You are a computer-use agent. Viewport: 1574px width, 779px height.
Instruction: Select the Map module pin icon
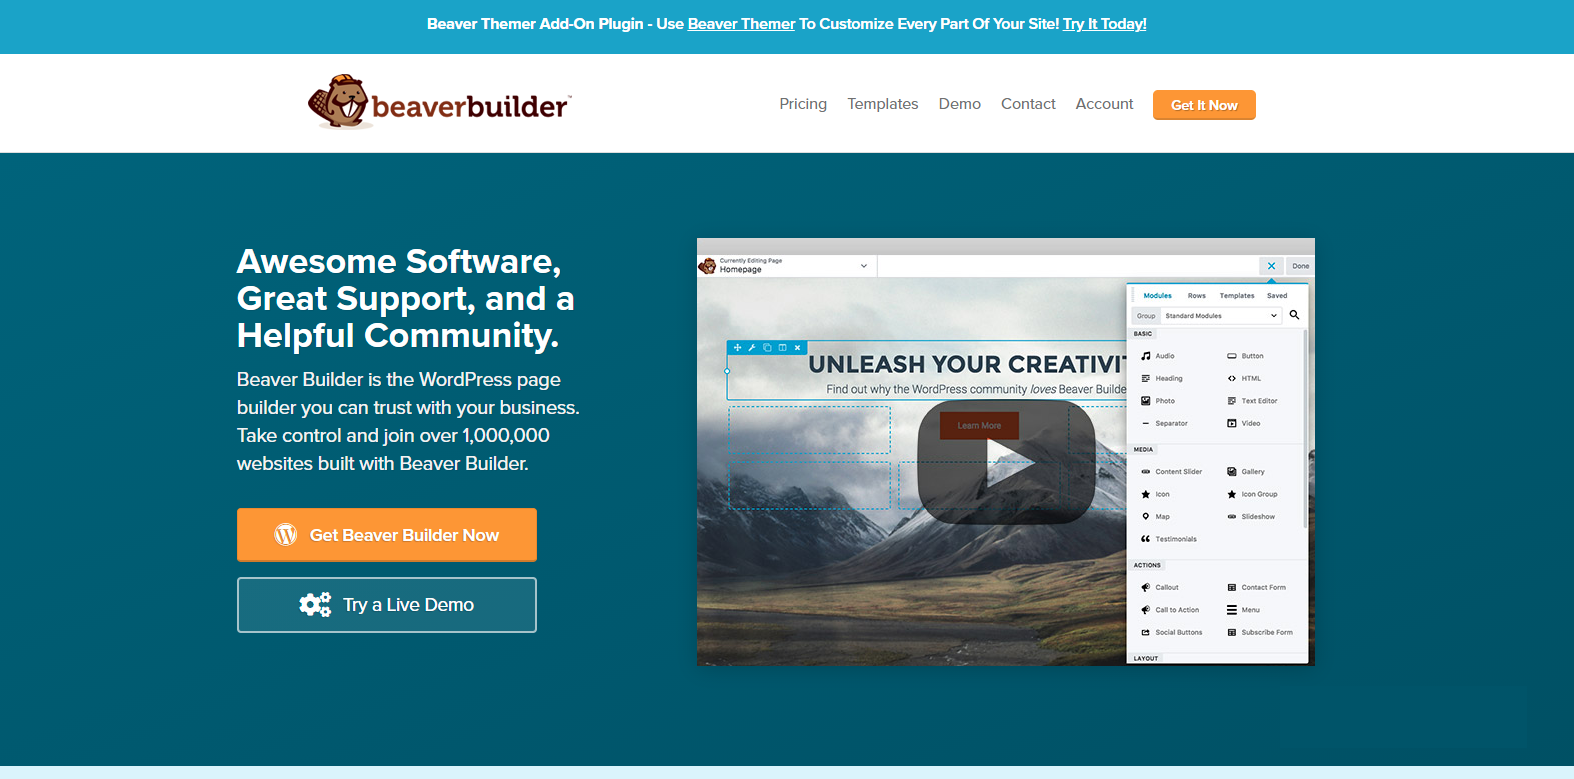pos(1146,517)
